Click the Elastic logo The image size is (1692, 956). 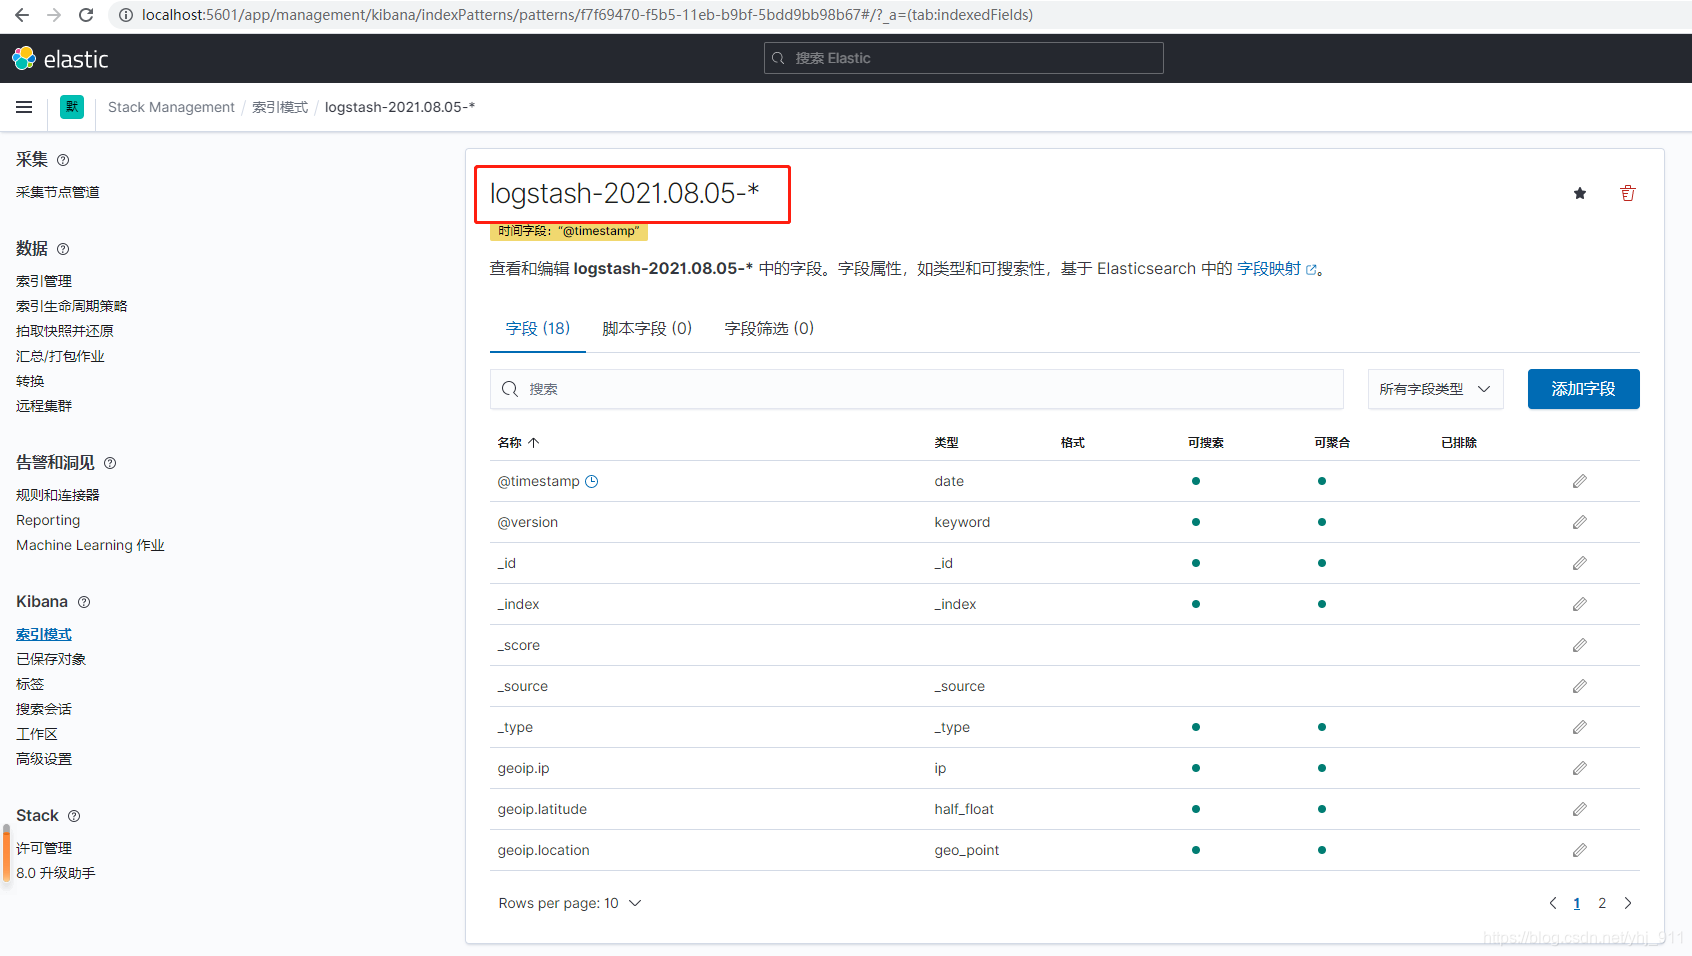tap(60, 59)
